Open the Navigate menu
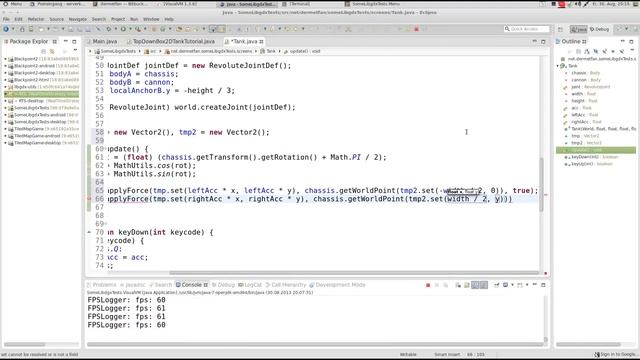Viewport: 640px width, 360px height. click(x=78, y=19)
